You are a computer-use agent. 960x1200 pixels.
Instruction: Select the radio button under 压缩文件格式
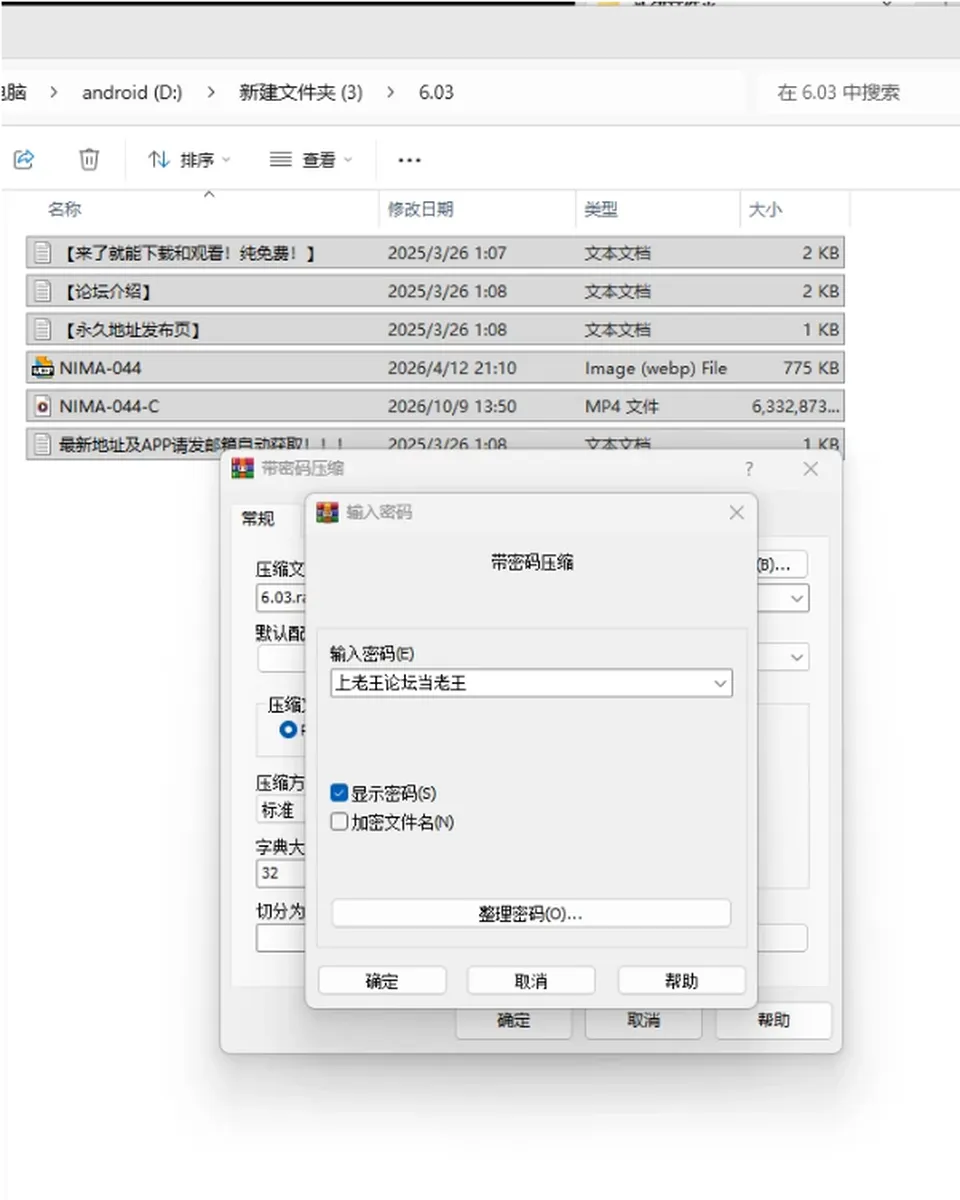[288, 730]
